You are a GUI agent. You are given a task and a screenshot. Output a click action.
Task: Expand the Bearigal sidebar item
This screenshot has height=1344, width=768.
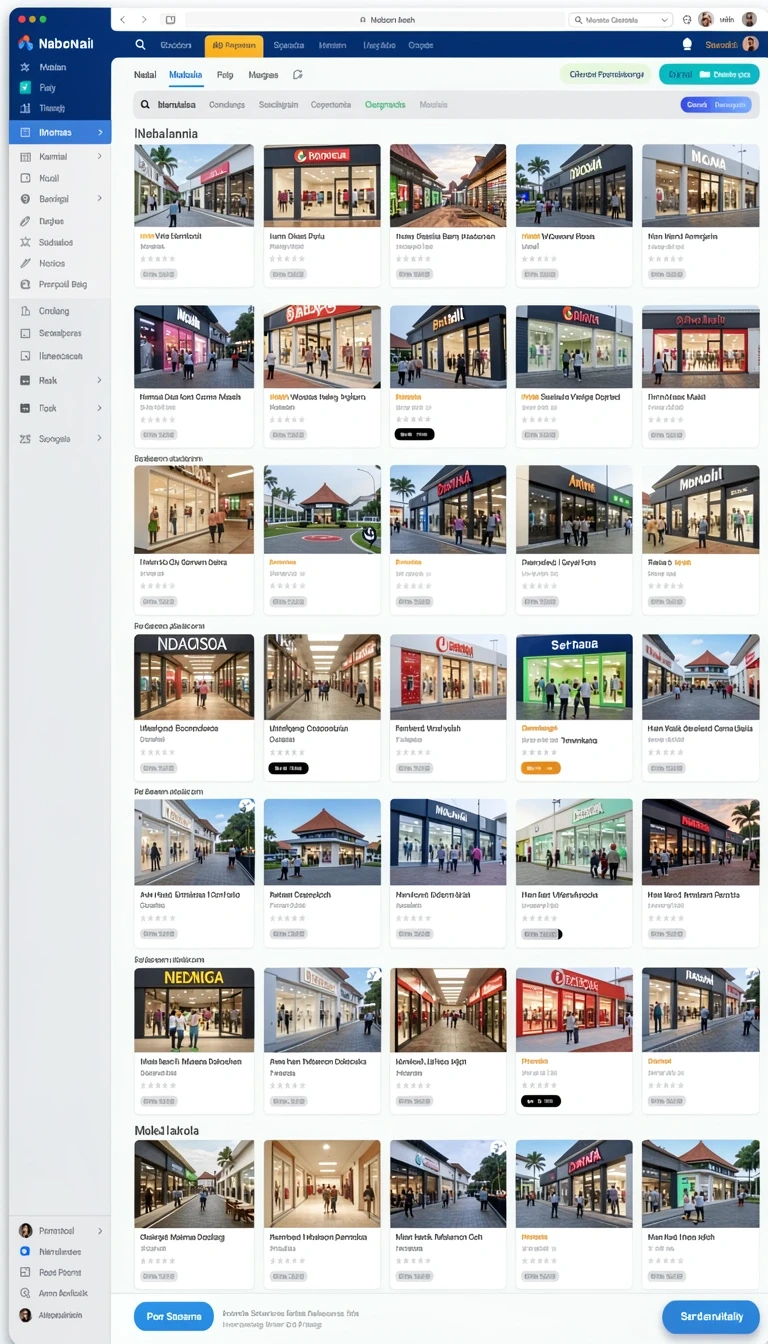pyautogui.click(x=100, y=199)
